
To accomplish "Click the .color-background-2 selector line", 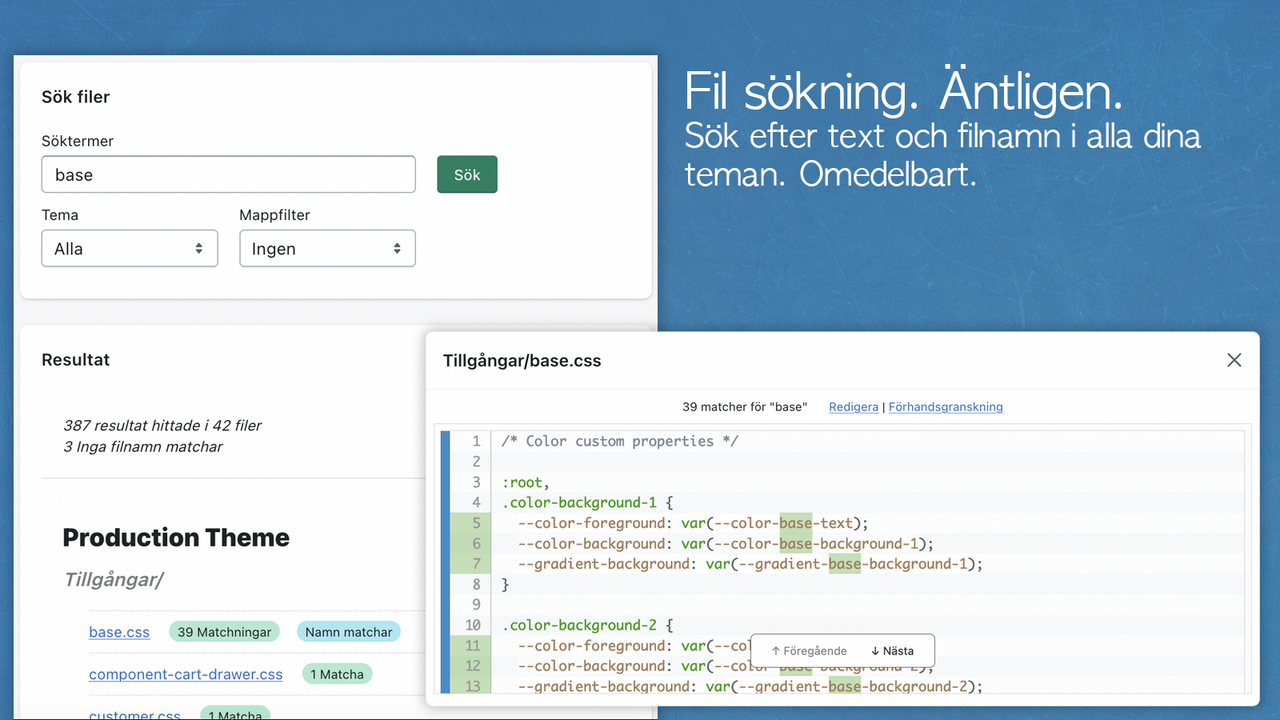I will 588,625.
